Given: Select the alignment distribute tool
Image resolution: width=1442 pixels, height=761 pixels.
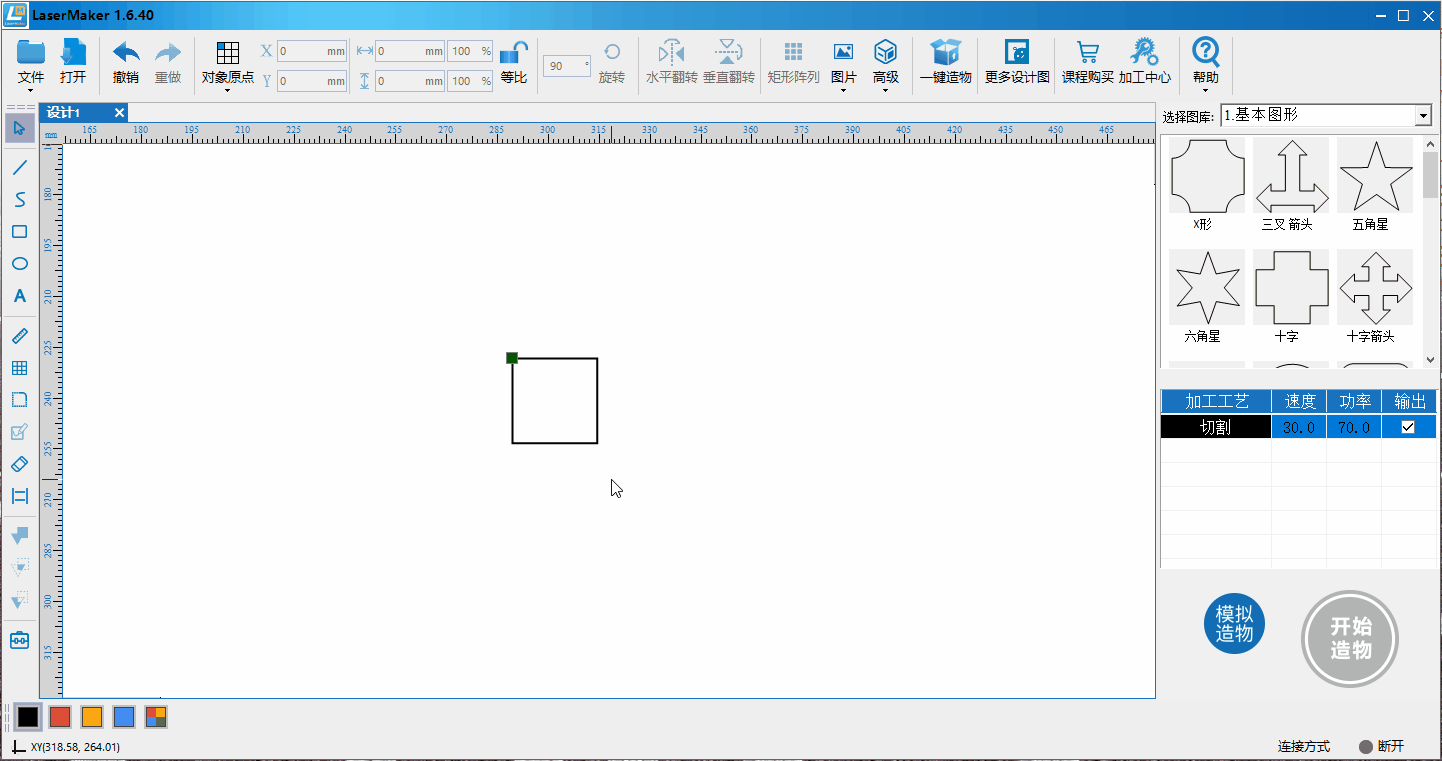Looking at the screenshot, I should click(x=19, y=496).
